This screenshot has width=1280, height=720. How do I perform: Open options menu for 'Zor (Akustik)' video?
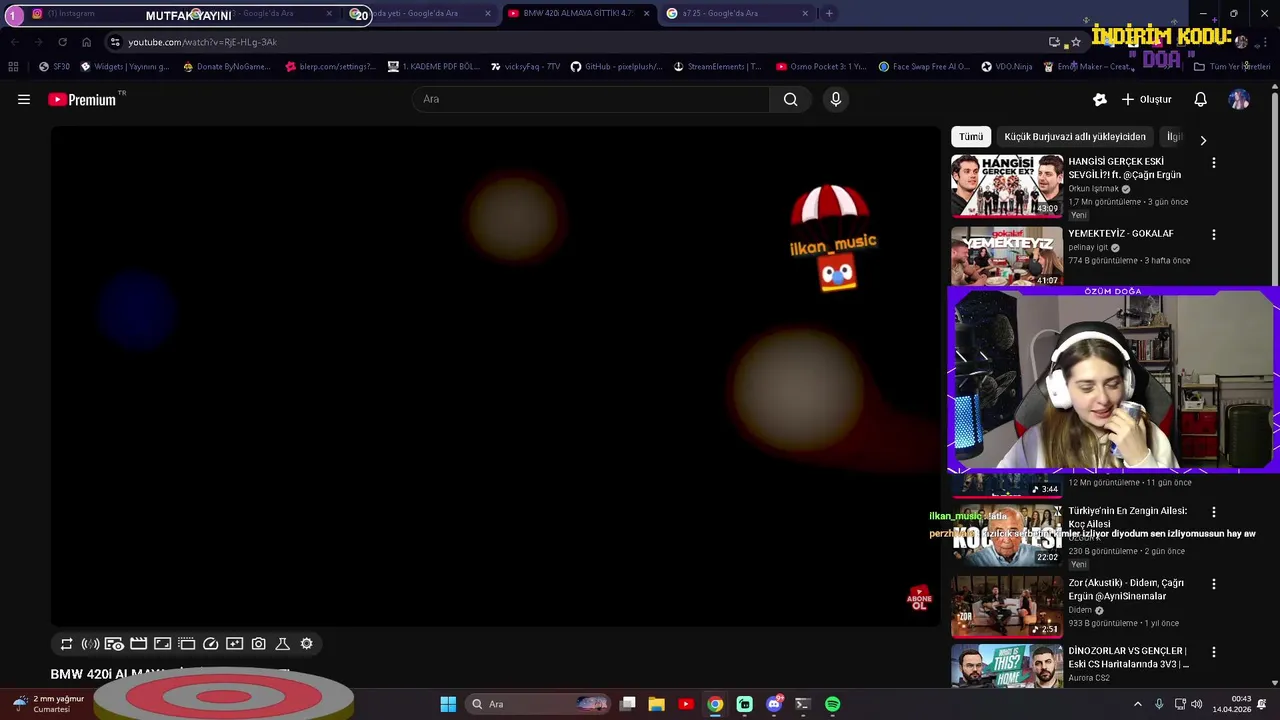point(1214,584)
